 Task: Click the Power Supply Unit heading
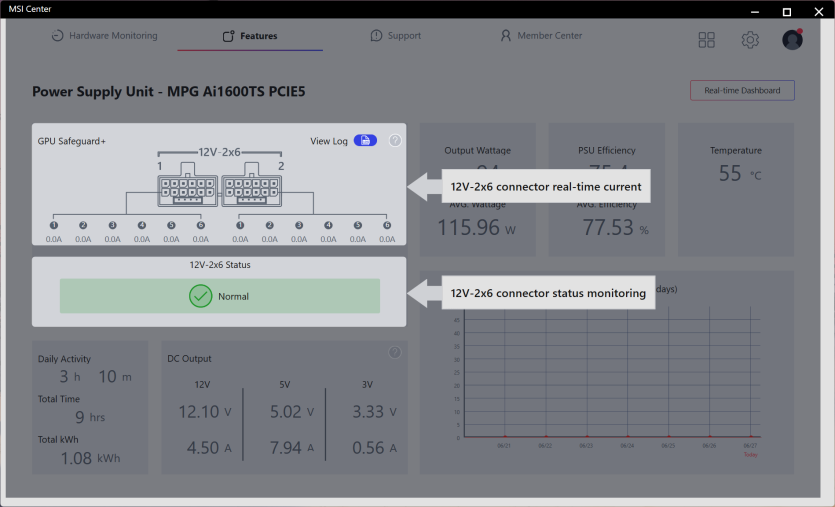coord(168,92)
